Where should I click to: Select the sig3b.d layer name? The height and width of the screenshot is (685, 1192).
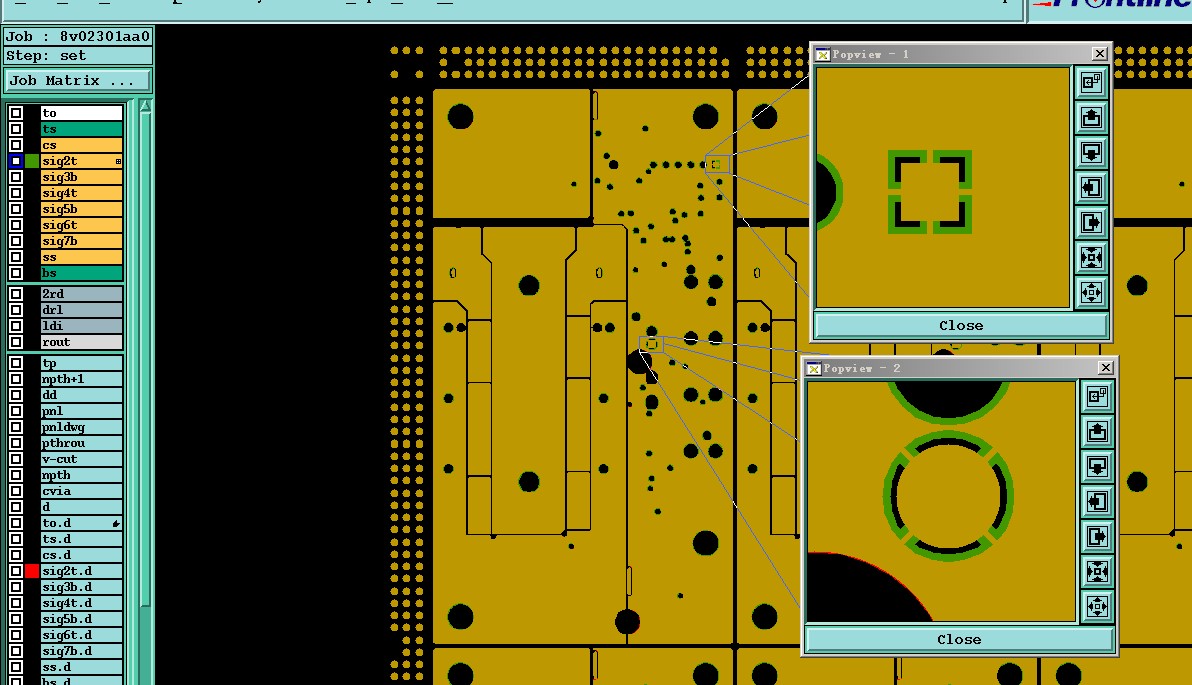pos(81,586)
